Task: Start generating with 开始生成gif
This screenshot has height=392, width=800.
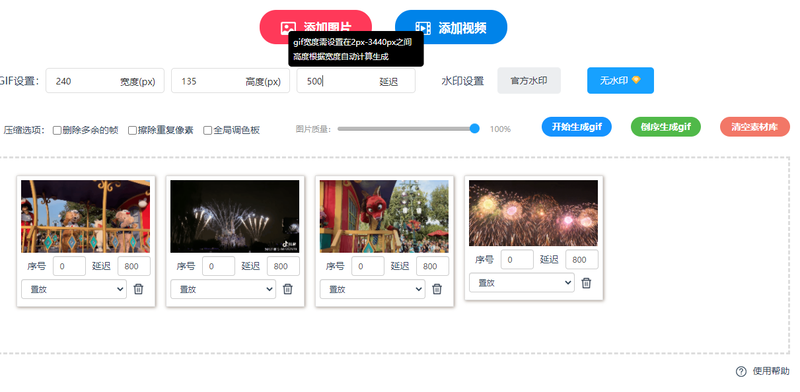Action: click(577, 127)
